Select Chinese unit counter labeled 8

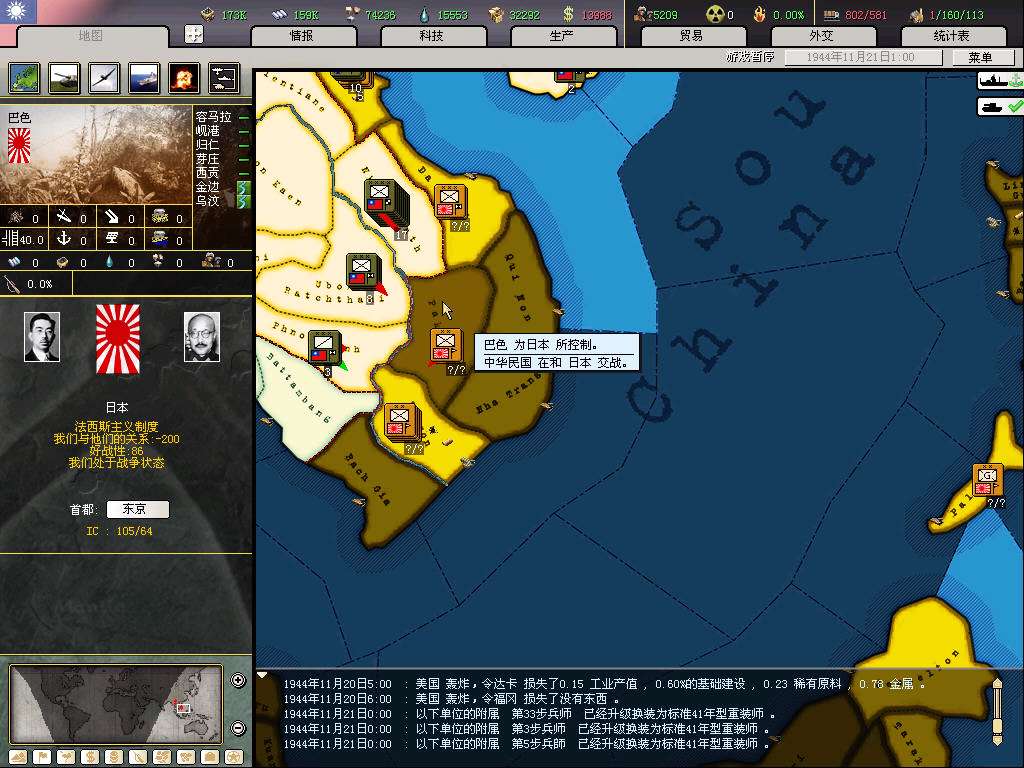363,273
